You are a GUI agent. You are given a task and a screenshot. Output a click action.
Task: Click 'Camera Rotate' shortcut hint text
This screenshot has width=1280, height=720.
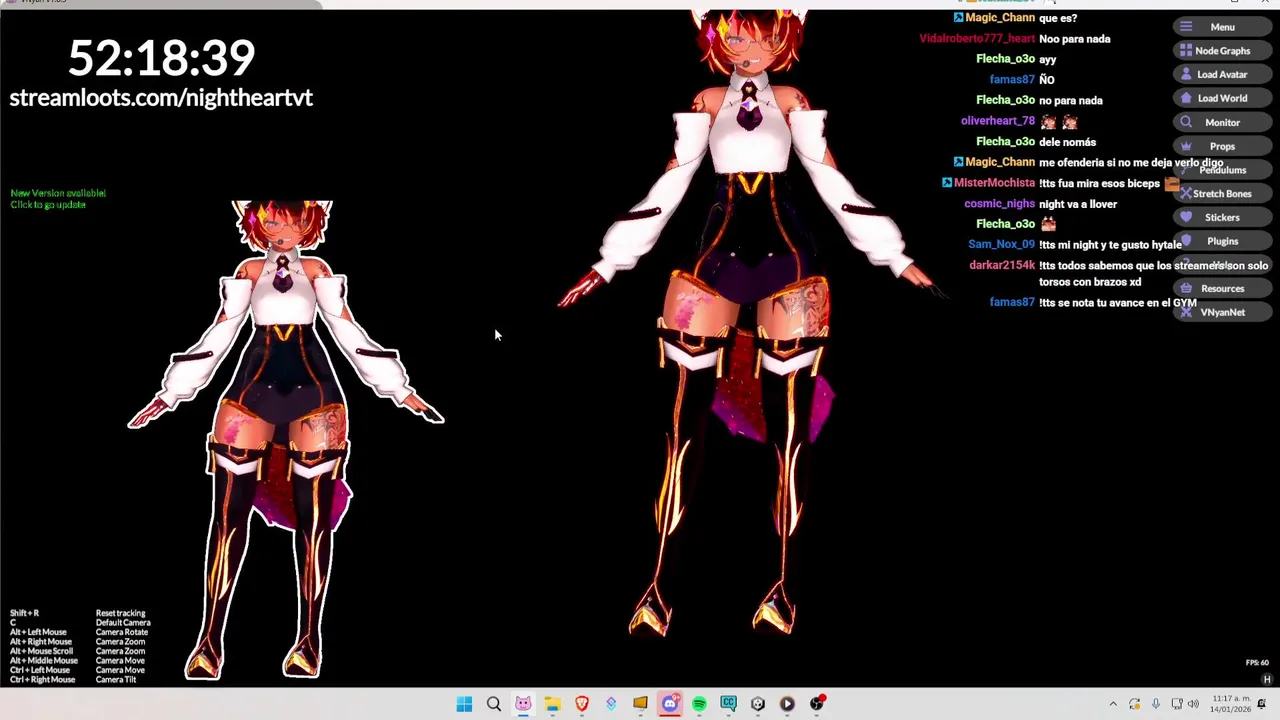point(122,632)
